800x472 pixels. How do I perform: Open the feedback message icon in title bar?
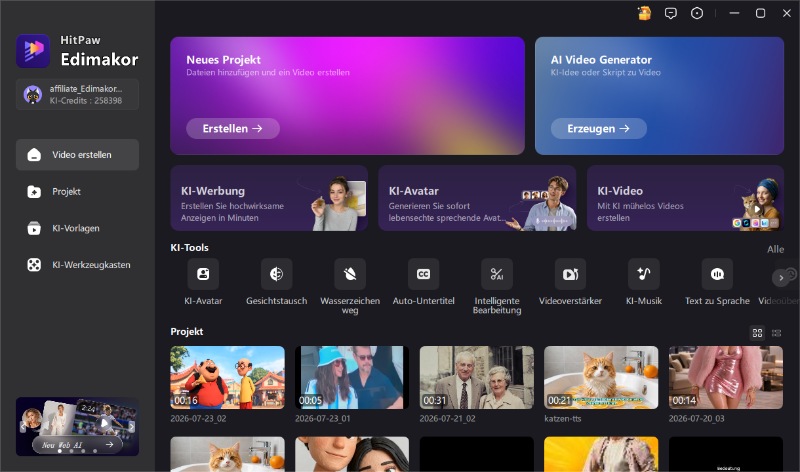pos(671,13)
